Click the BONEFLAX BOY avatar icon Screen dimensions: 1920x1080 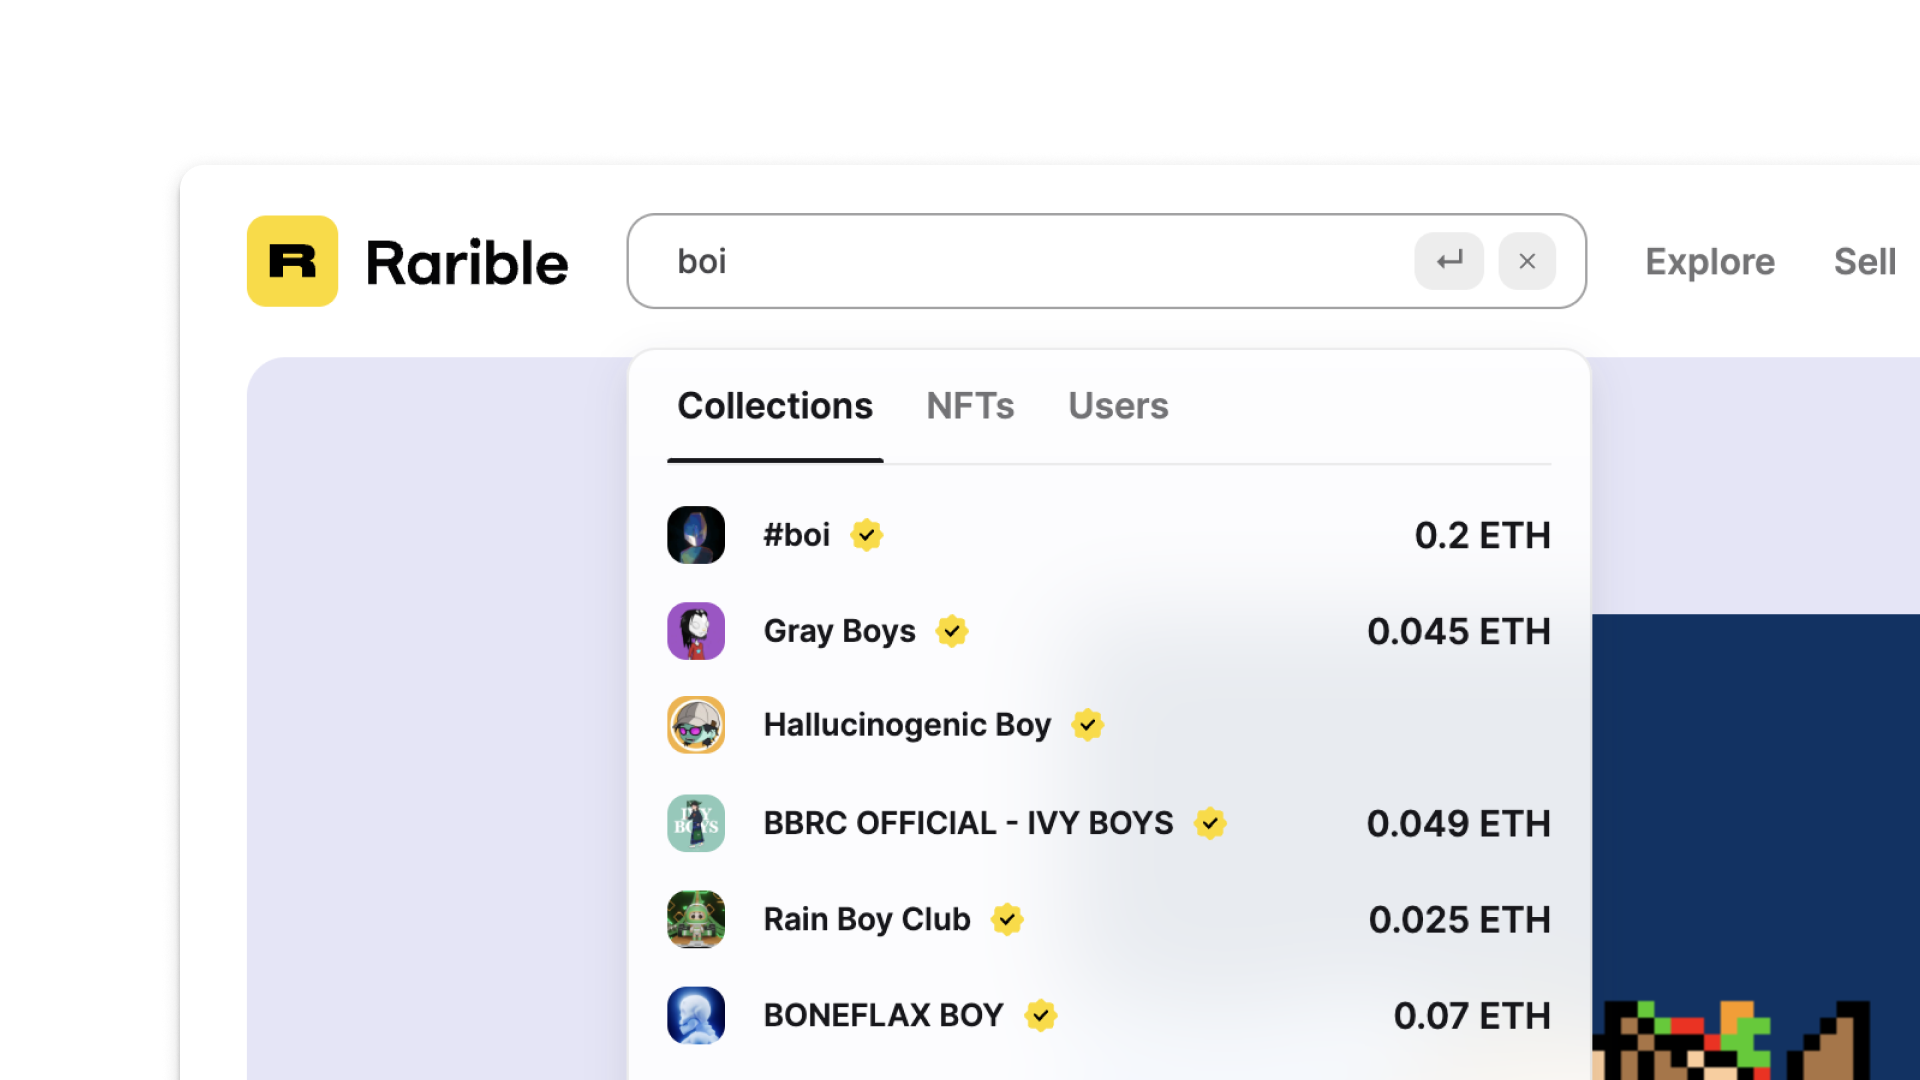696,1015
